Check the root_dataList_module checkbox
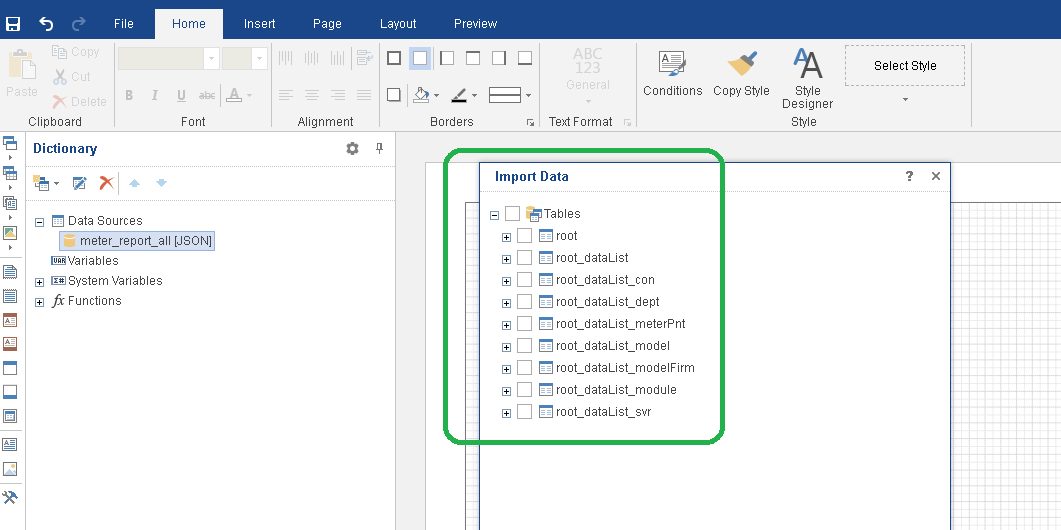The width and height of the screenshot is (1061, 530). point(524,390)
